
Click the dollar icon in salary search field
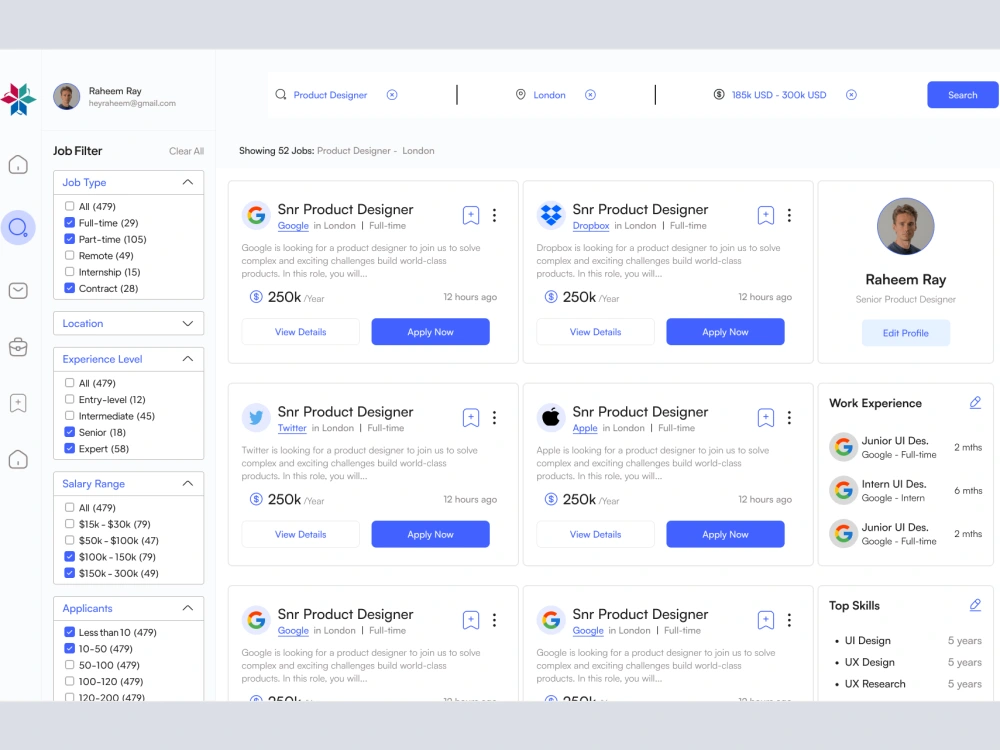719,94
